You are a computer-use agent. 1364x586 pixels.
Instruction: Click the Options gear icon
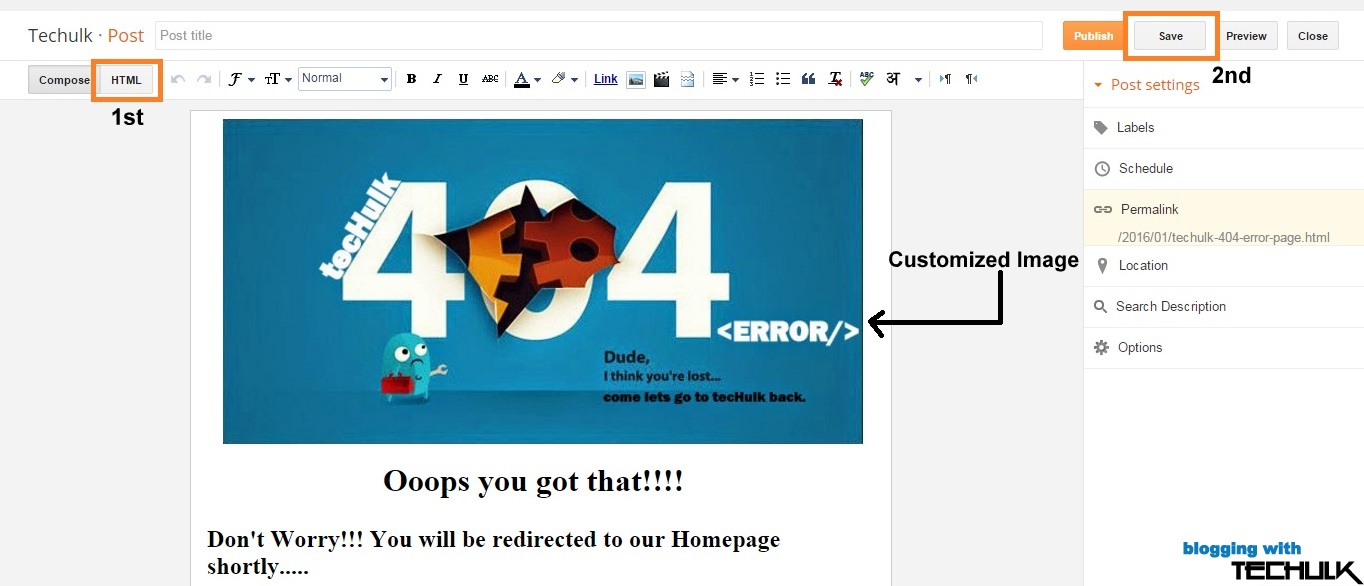[x=1102, y=348]
